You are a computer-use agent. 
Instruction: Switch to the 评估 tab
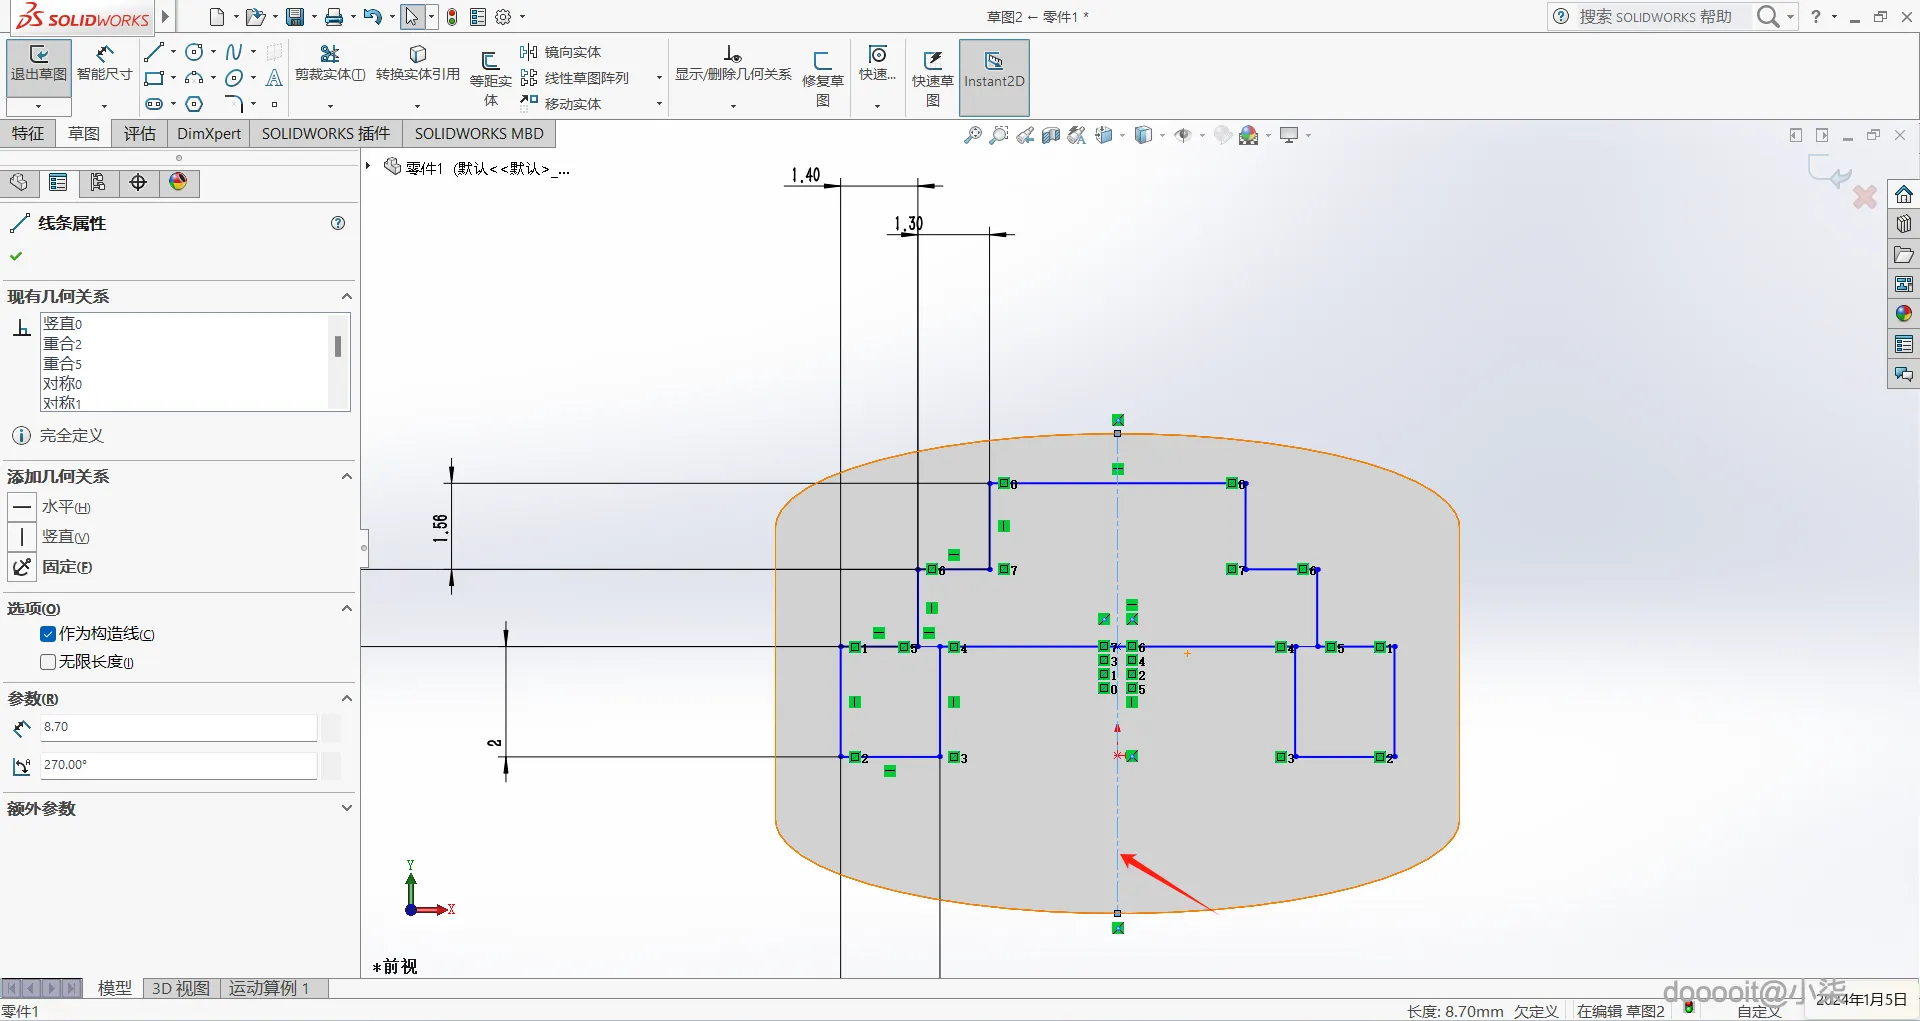point(140,134)
